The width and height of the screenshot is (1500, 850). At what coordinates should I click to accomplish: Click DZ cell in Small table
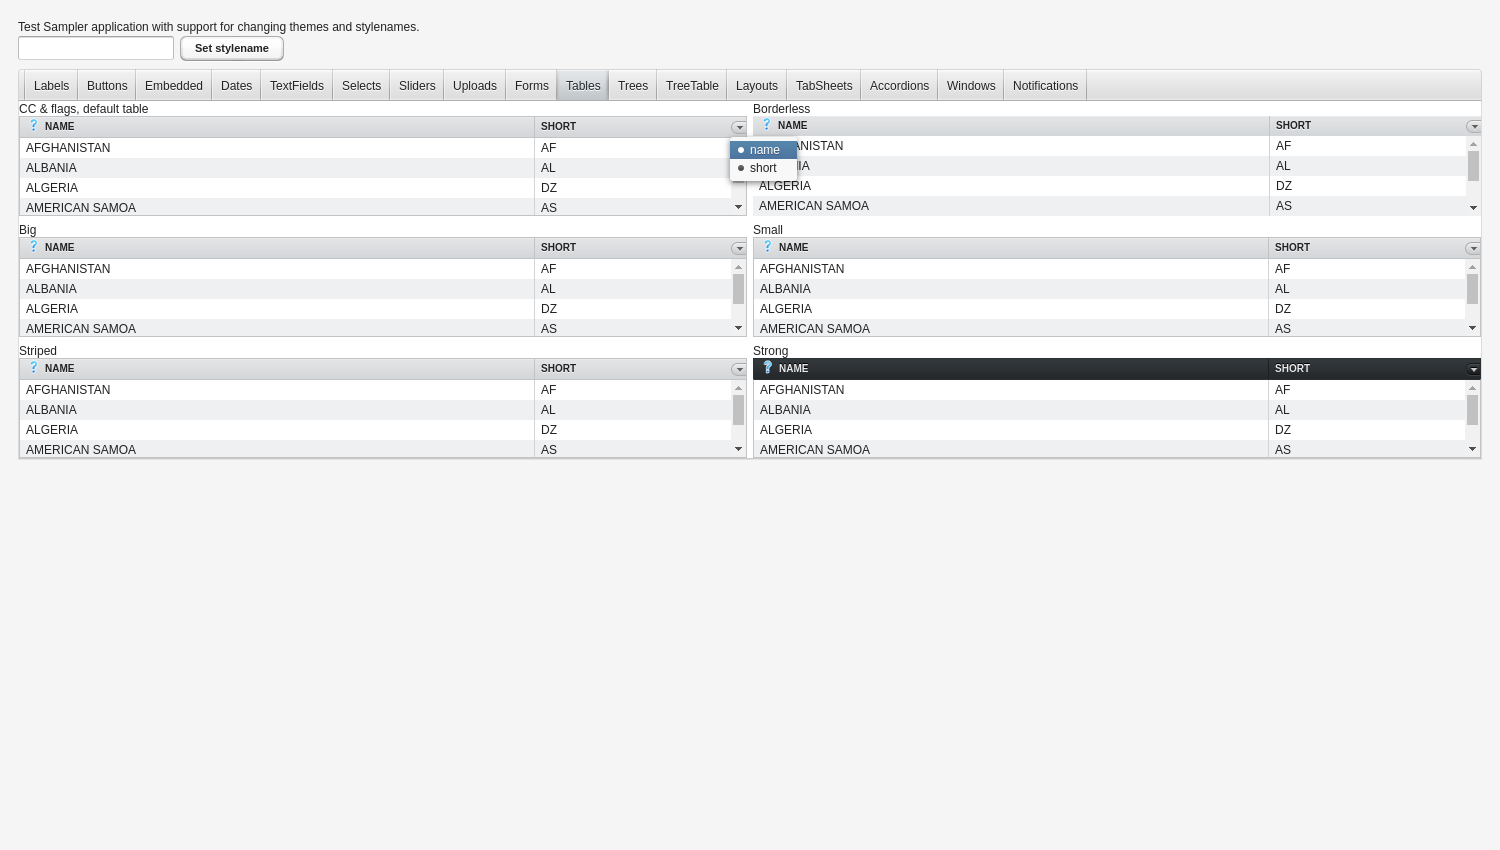[x=1366, y=309]
